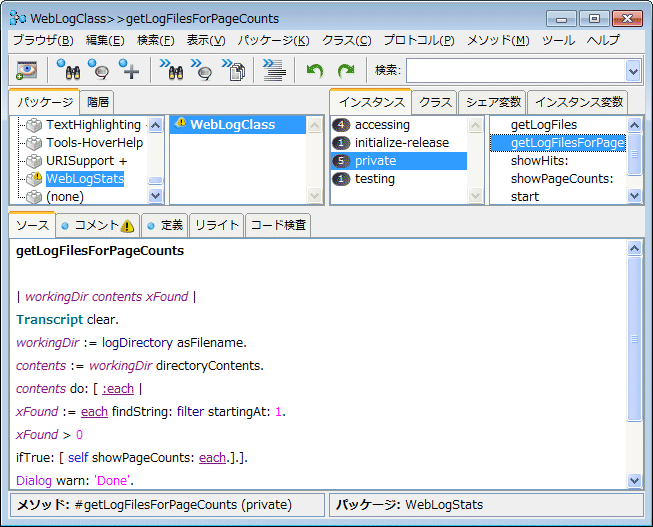Open the メソッド menu
Image resolution: width=653 pixels, height=527 pixels.
pyautogui.click(x=498, y=40)
